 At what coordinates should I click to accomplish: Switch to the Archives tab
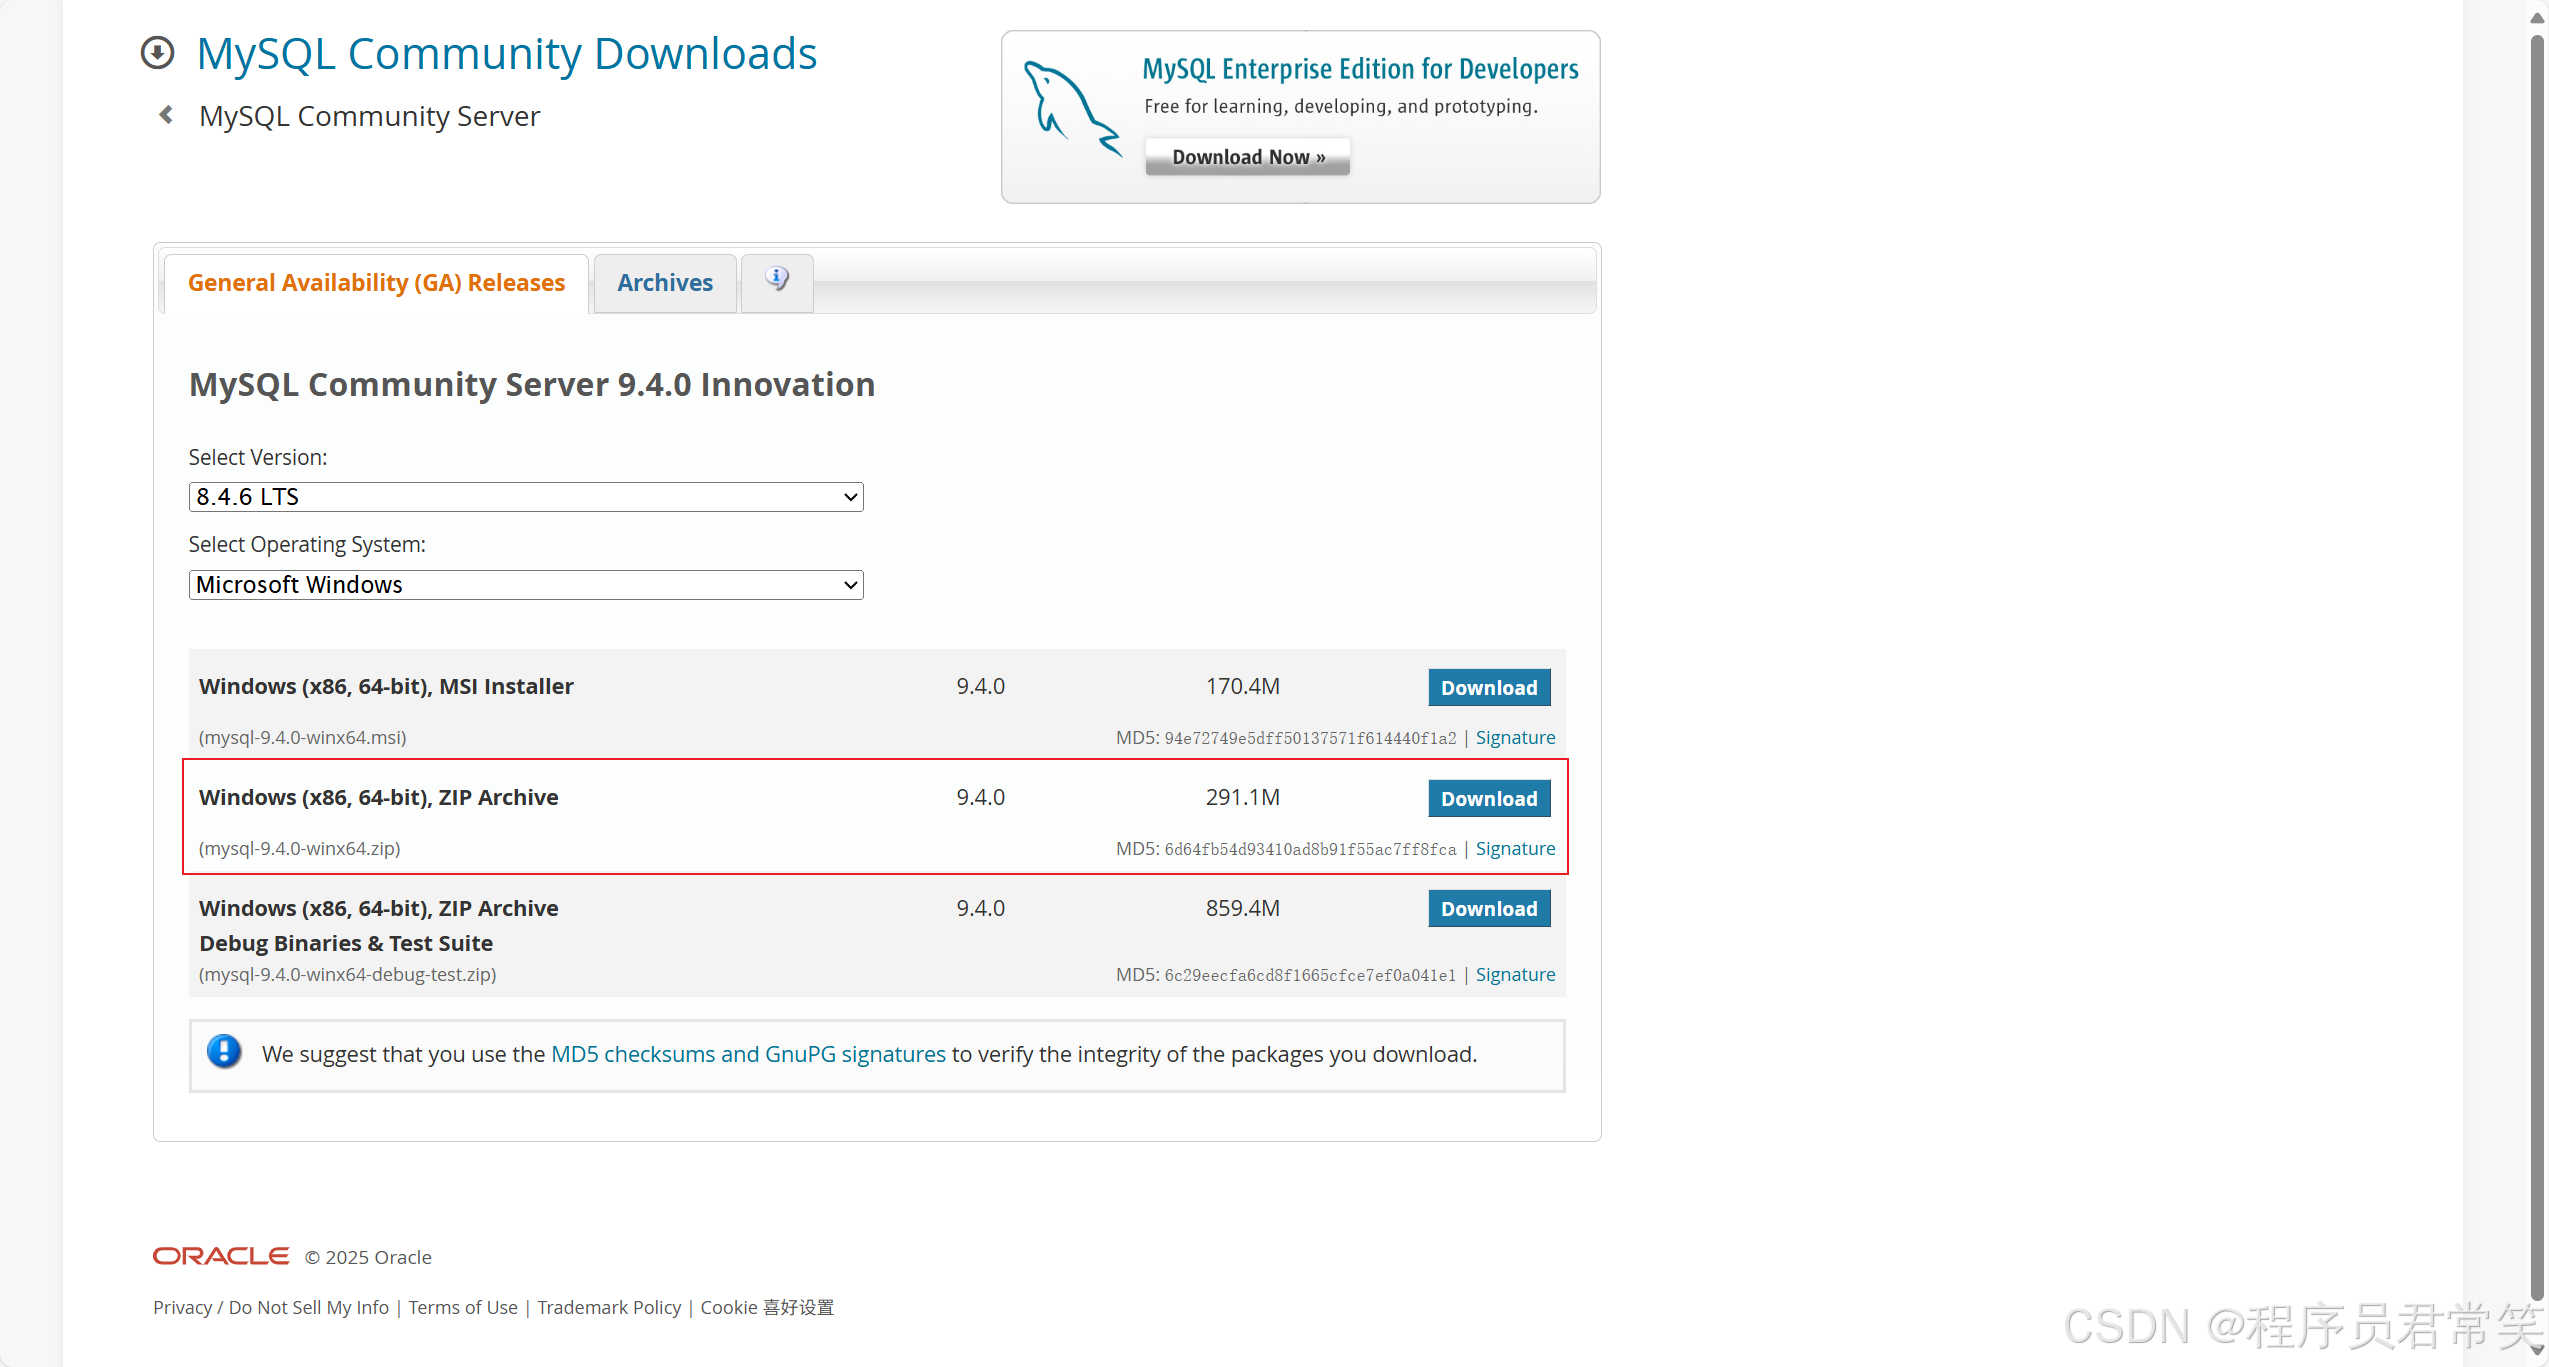click(665, 283)
